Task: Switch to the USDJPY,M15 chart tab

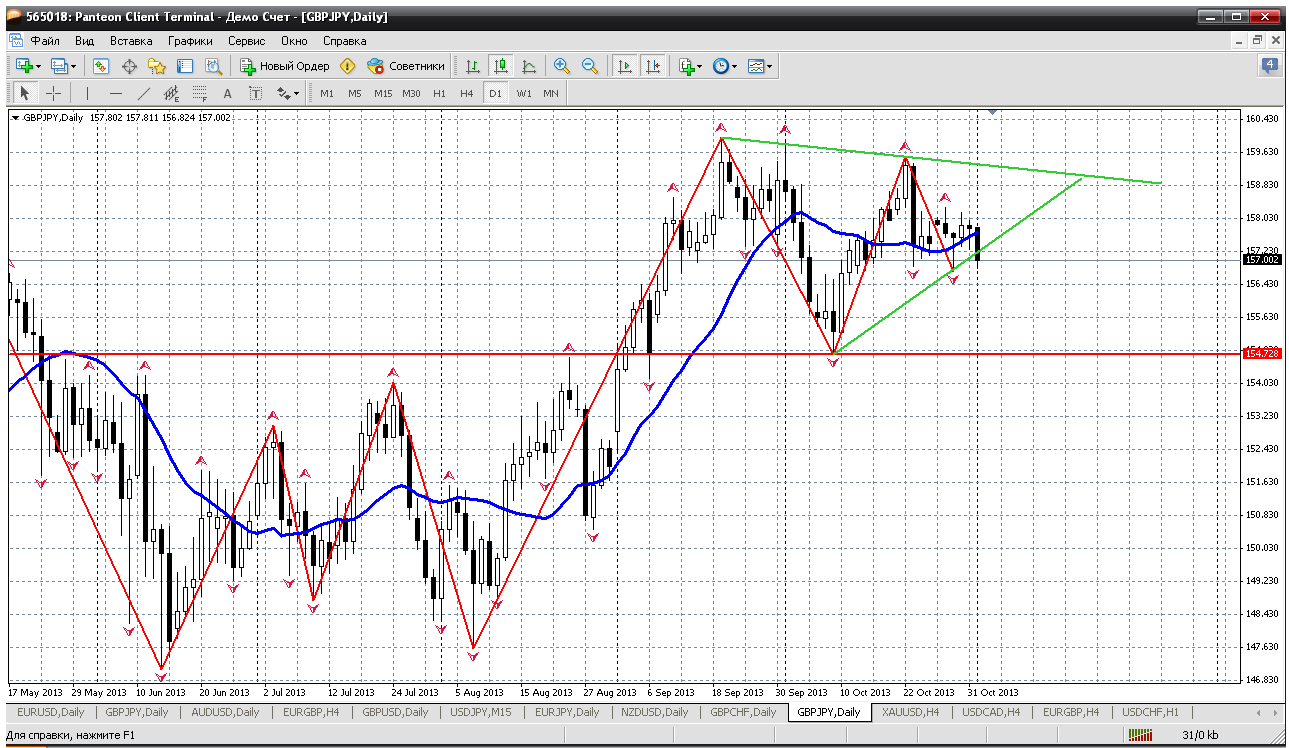Action: (481, 712)
